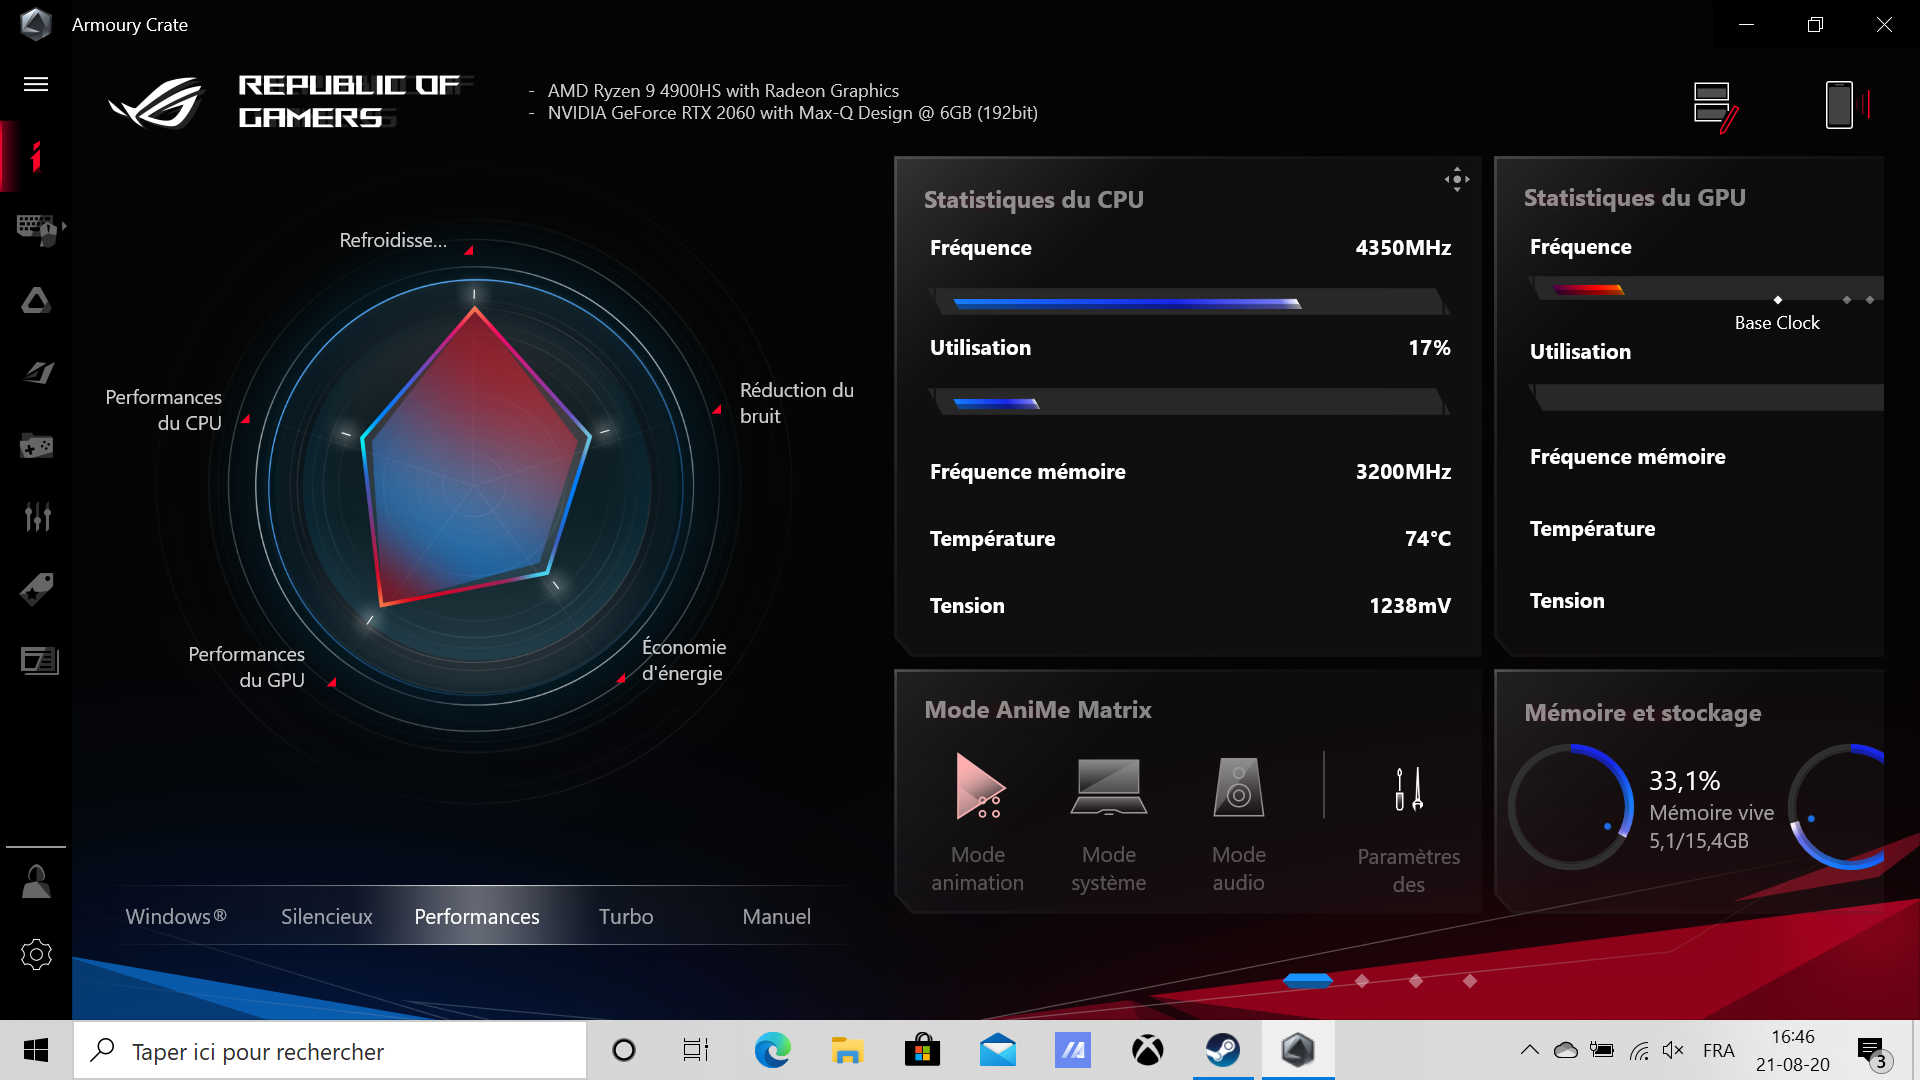
Task: Jump to the second dashboard page diamond
Action: coord(1362,981)
